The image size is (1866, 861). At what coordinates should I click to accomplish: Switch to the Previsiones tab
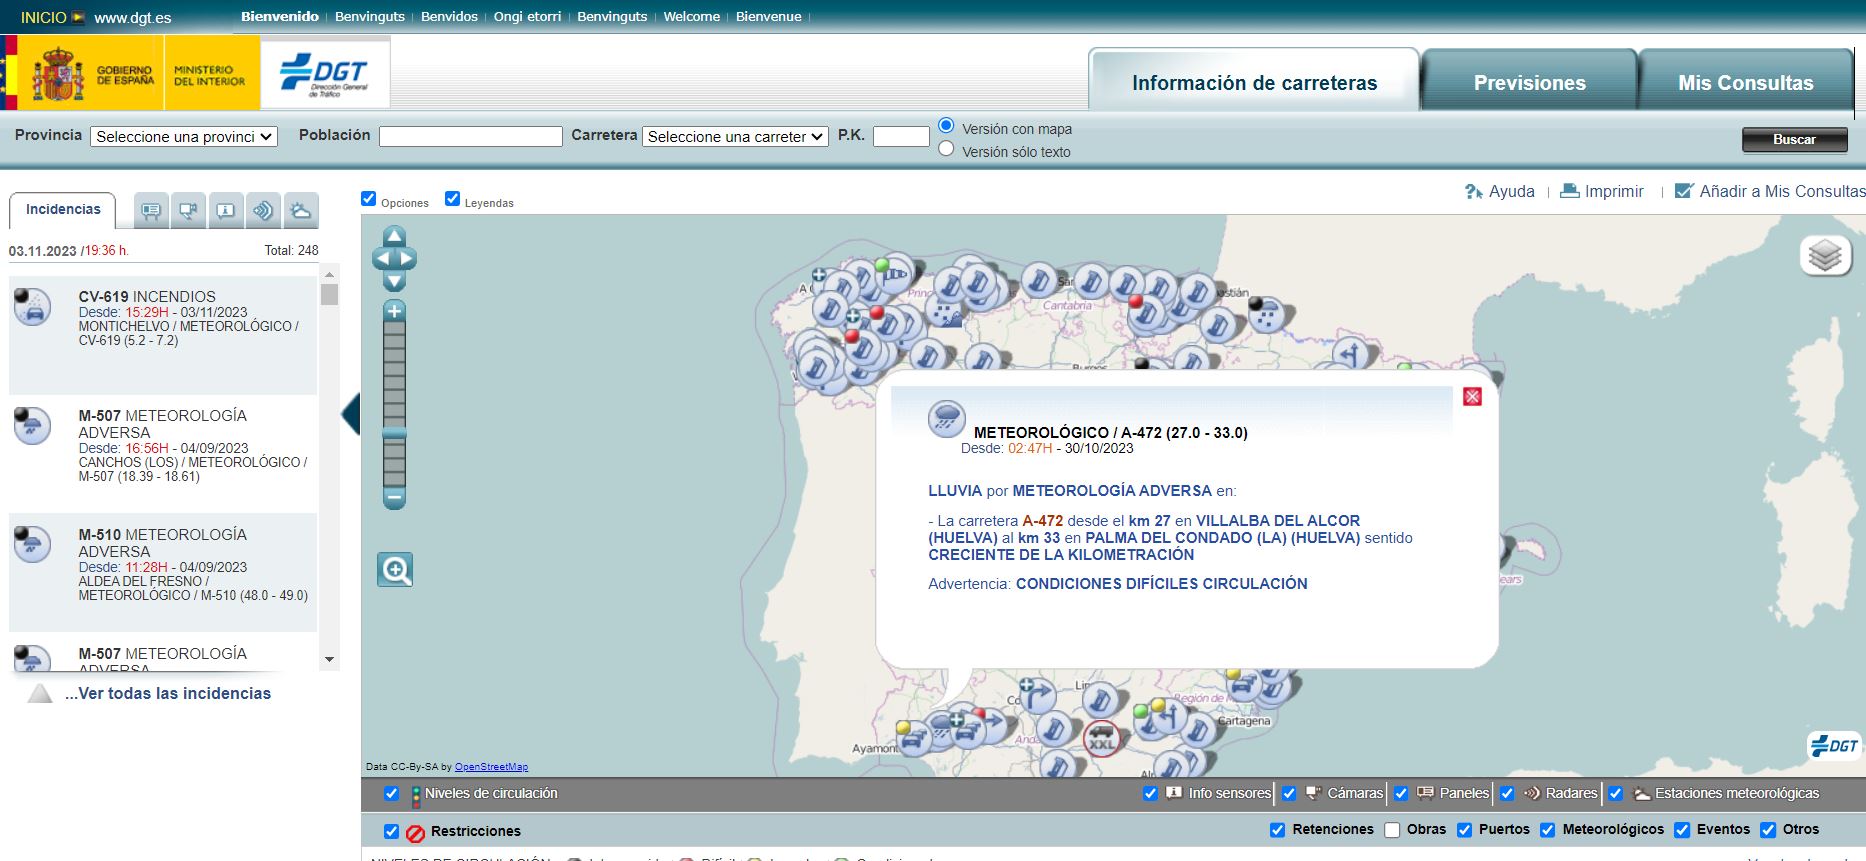1529,83
